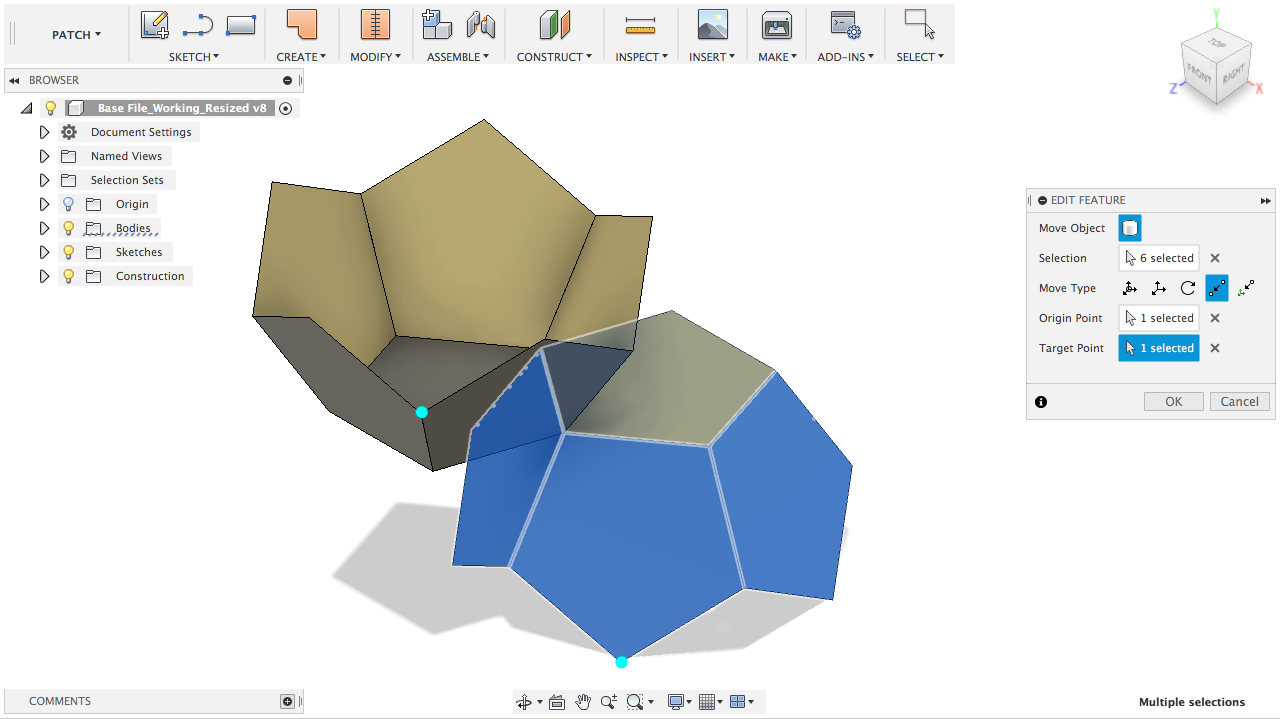This screenshot has width=1280, height=719.
Task: Select the Free Move type
Action: [1130, 288]
